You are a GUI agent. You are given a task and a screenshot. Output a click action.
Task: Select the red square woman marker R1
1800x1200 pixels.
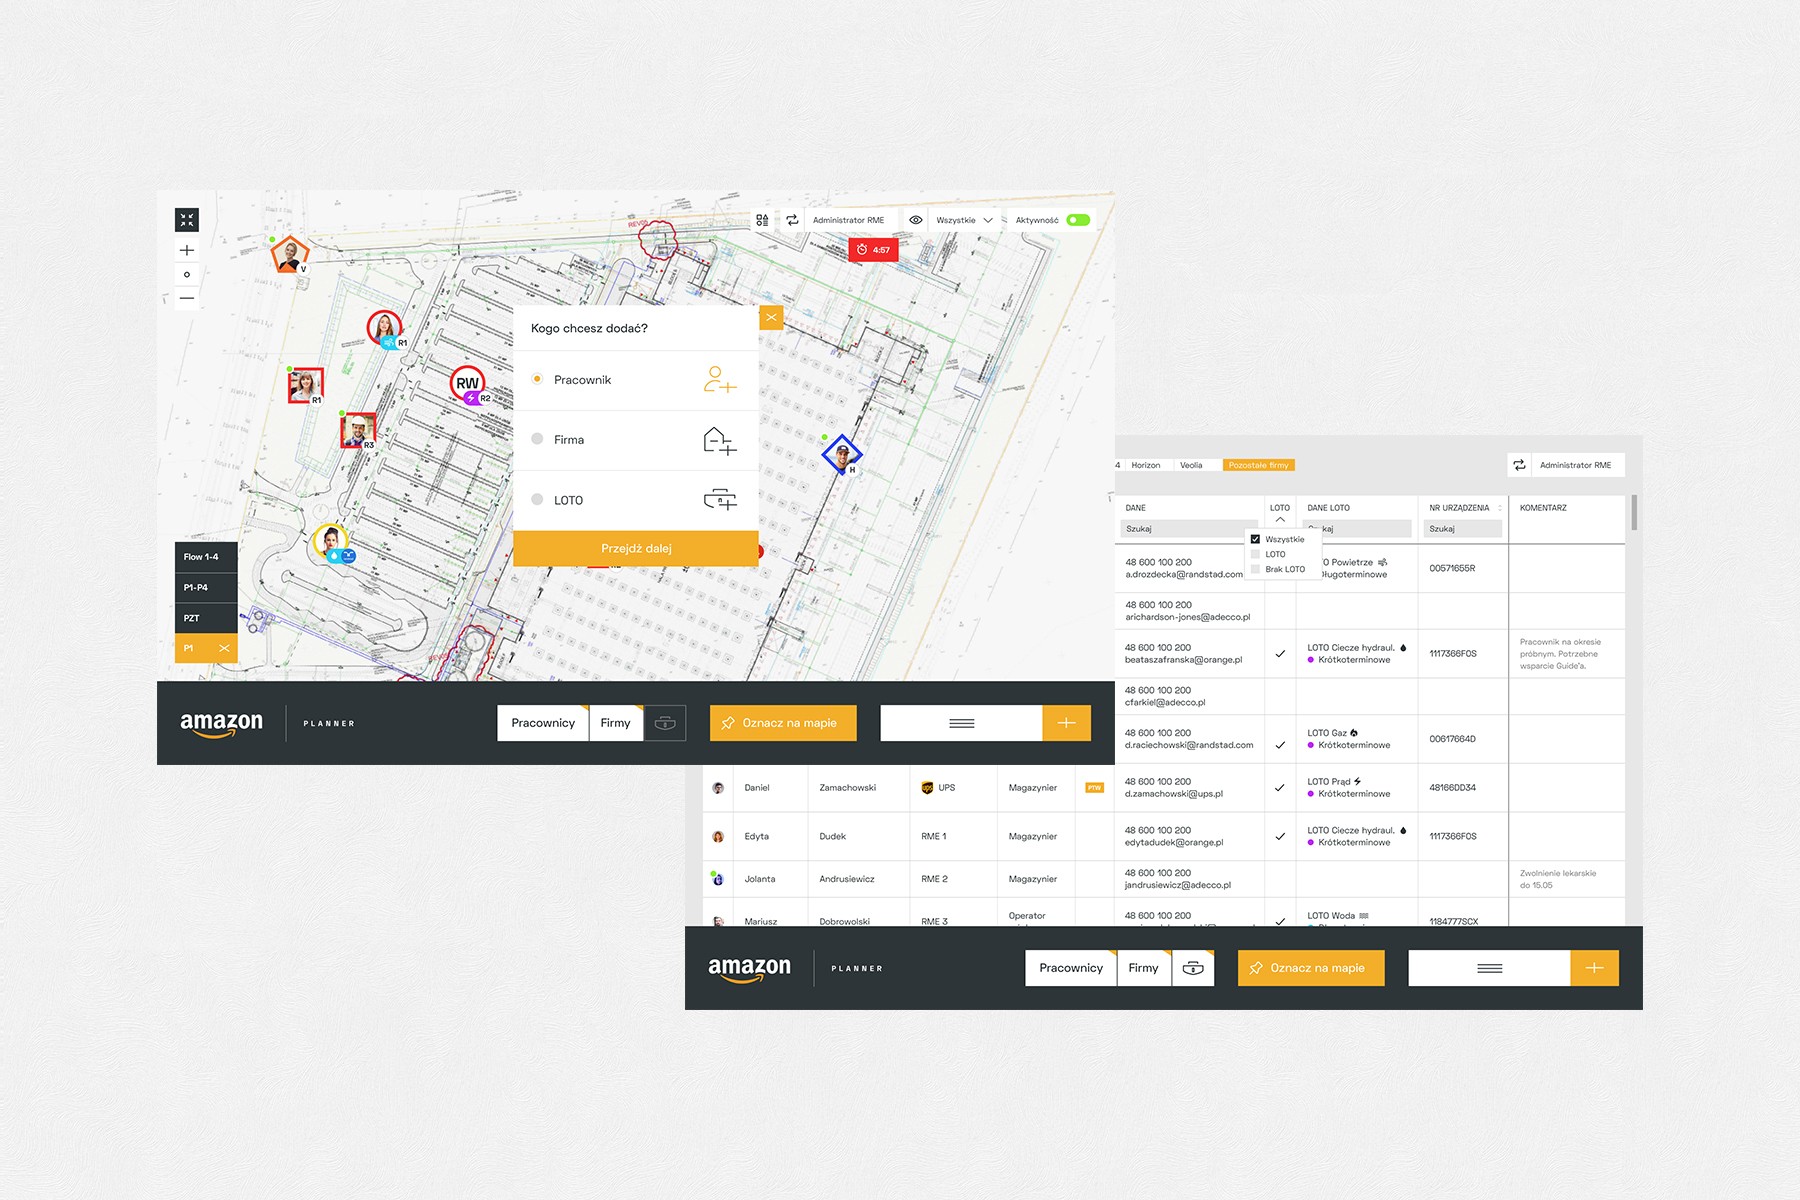pyautogui.click(x=305, y=385)
